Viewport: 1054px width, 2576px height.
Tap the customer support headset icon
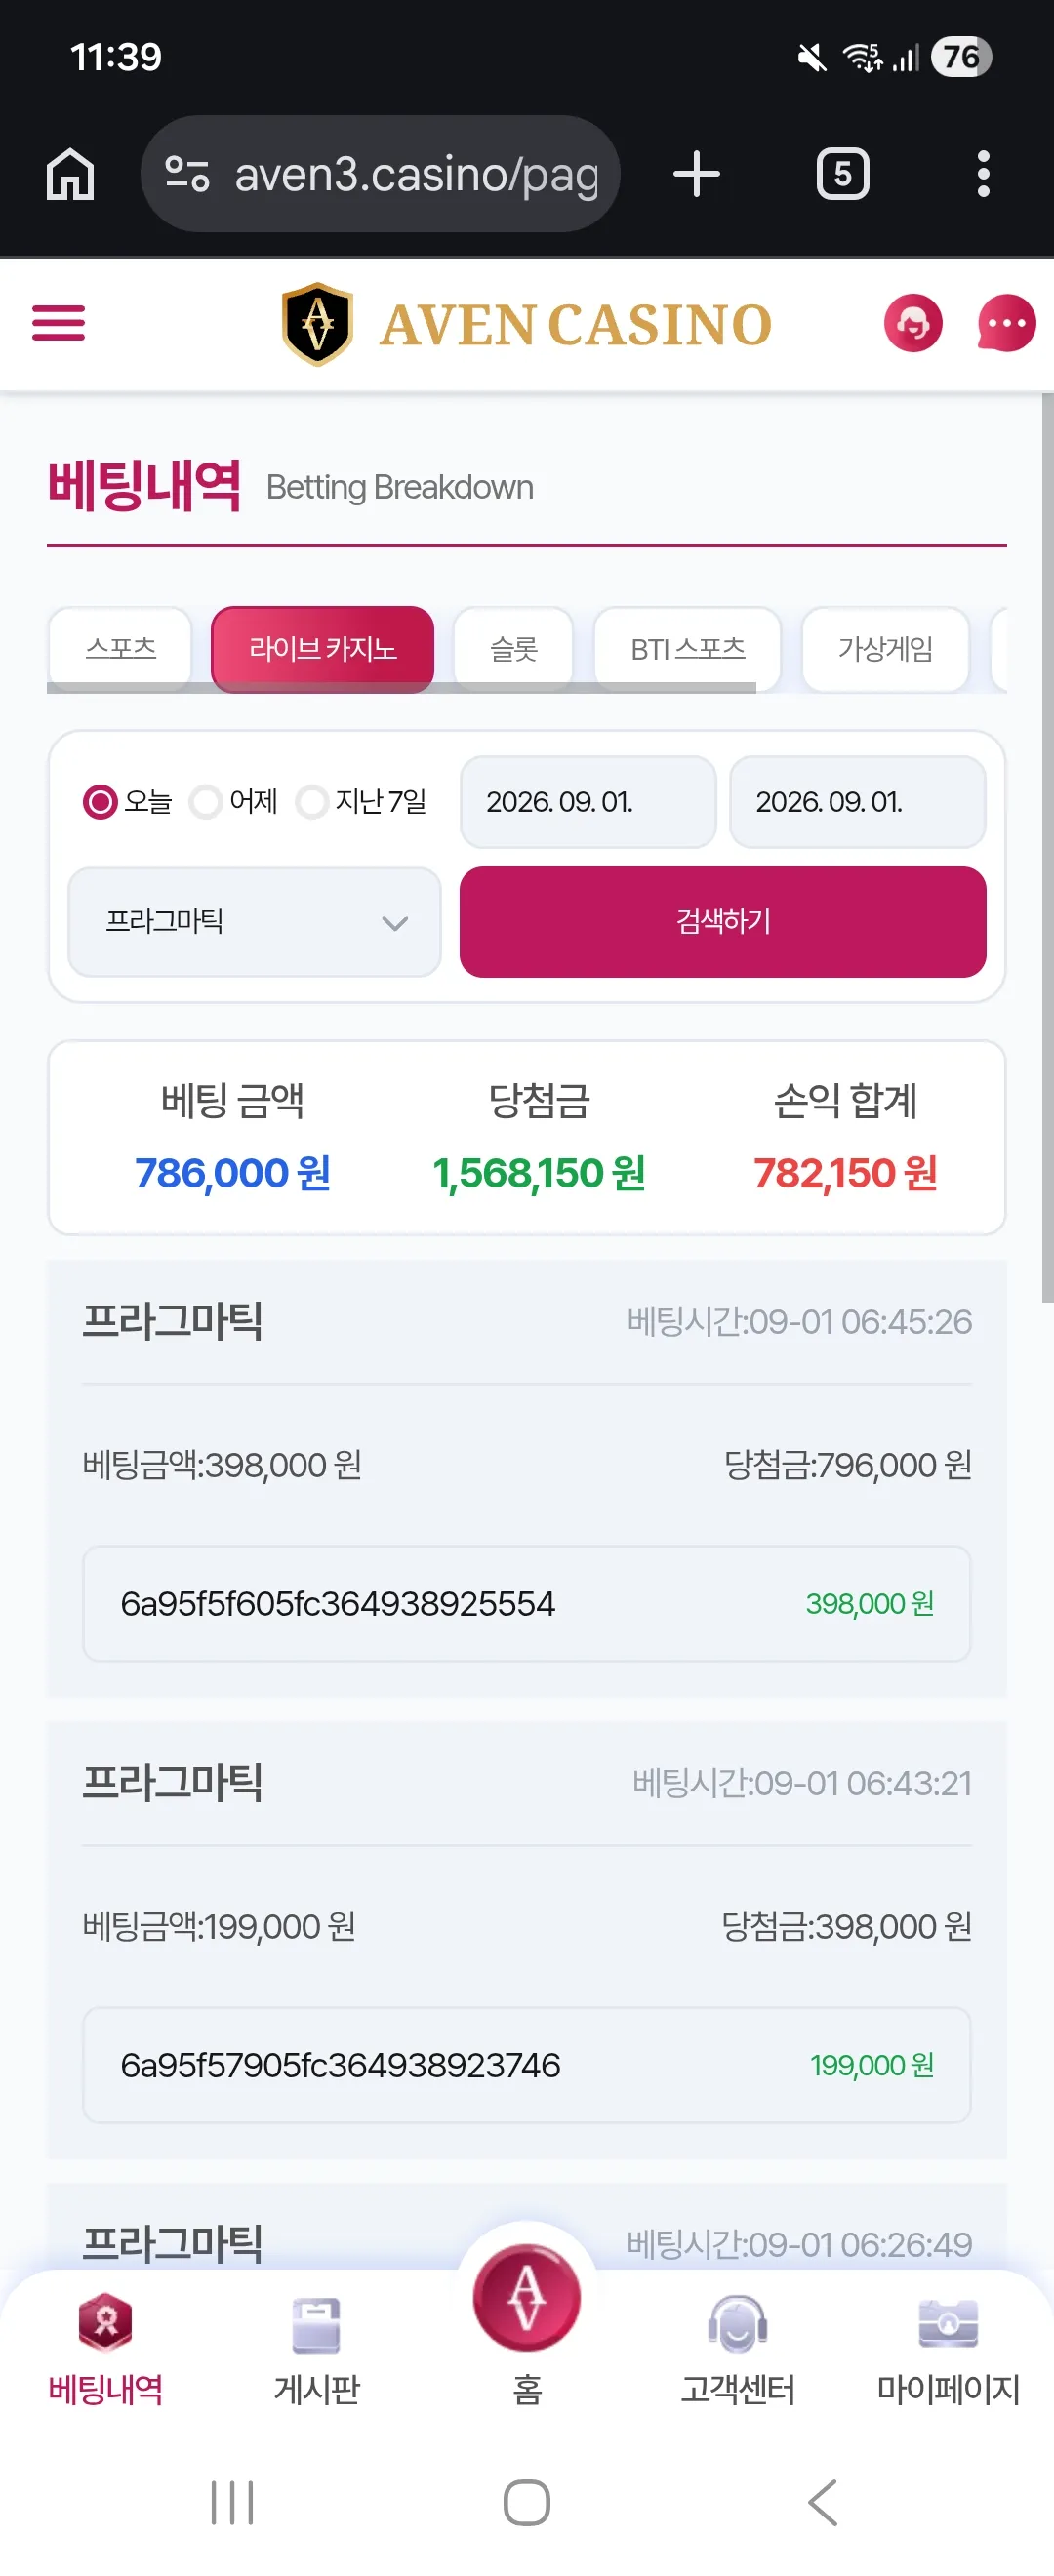click(912, 323)
